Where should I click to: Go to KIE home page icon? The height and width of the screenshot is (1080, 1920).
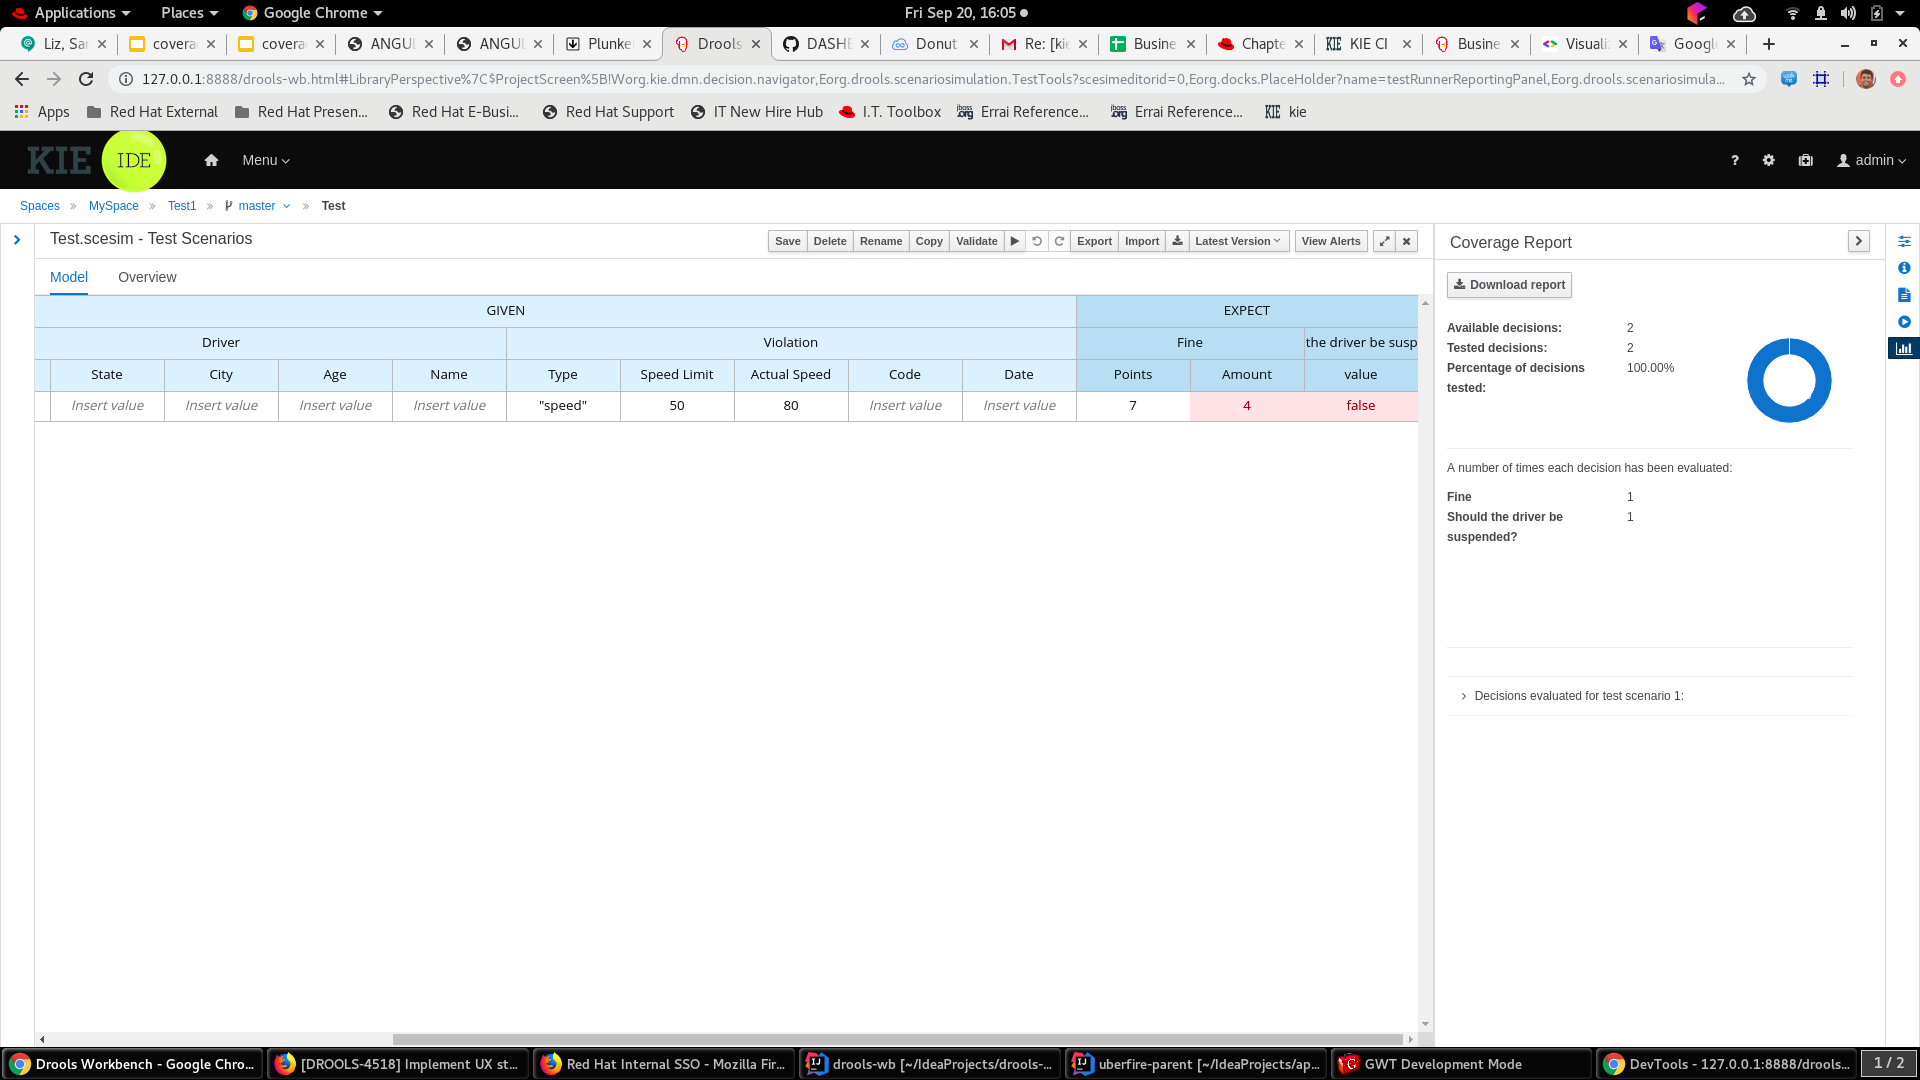pyautogui.click(x=211, y=160)
